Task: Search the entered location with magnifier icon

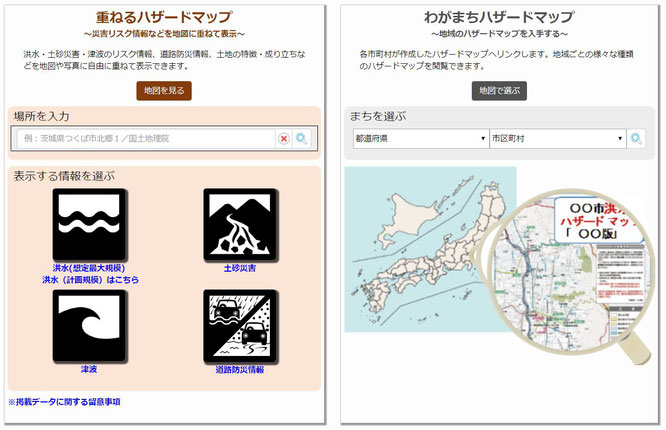Action: [x=302, y=139]
